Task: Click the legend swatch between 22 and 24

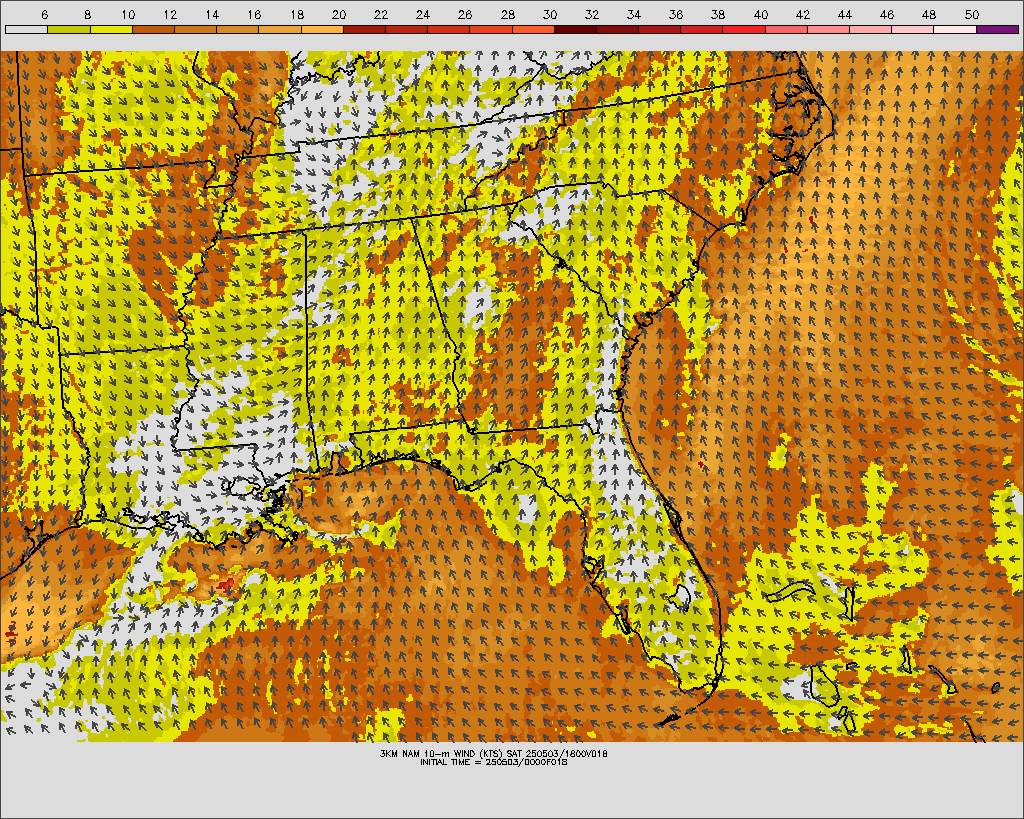Action: [x=406, y=29]
